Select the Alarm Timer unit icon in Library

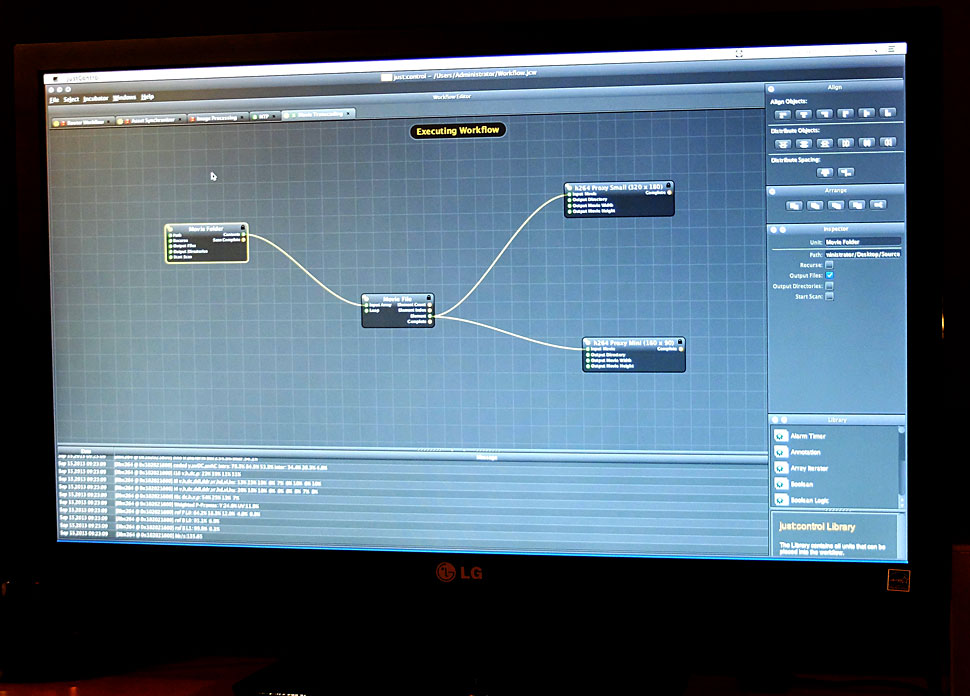tap(782, 437)
